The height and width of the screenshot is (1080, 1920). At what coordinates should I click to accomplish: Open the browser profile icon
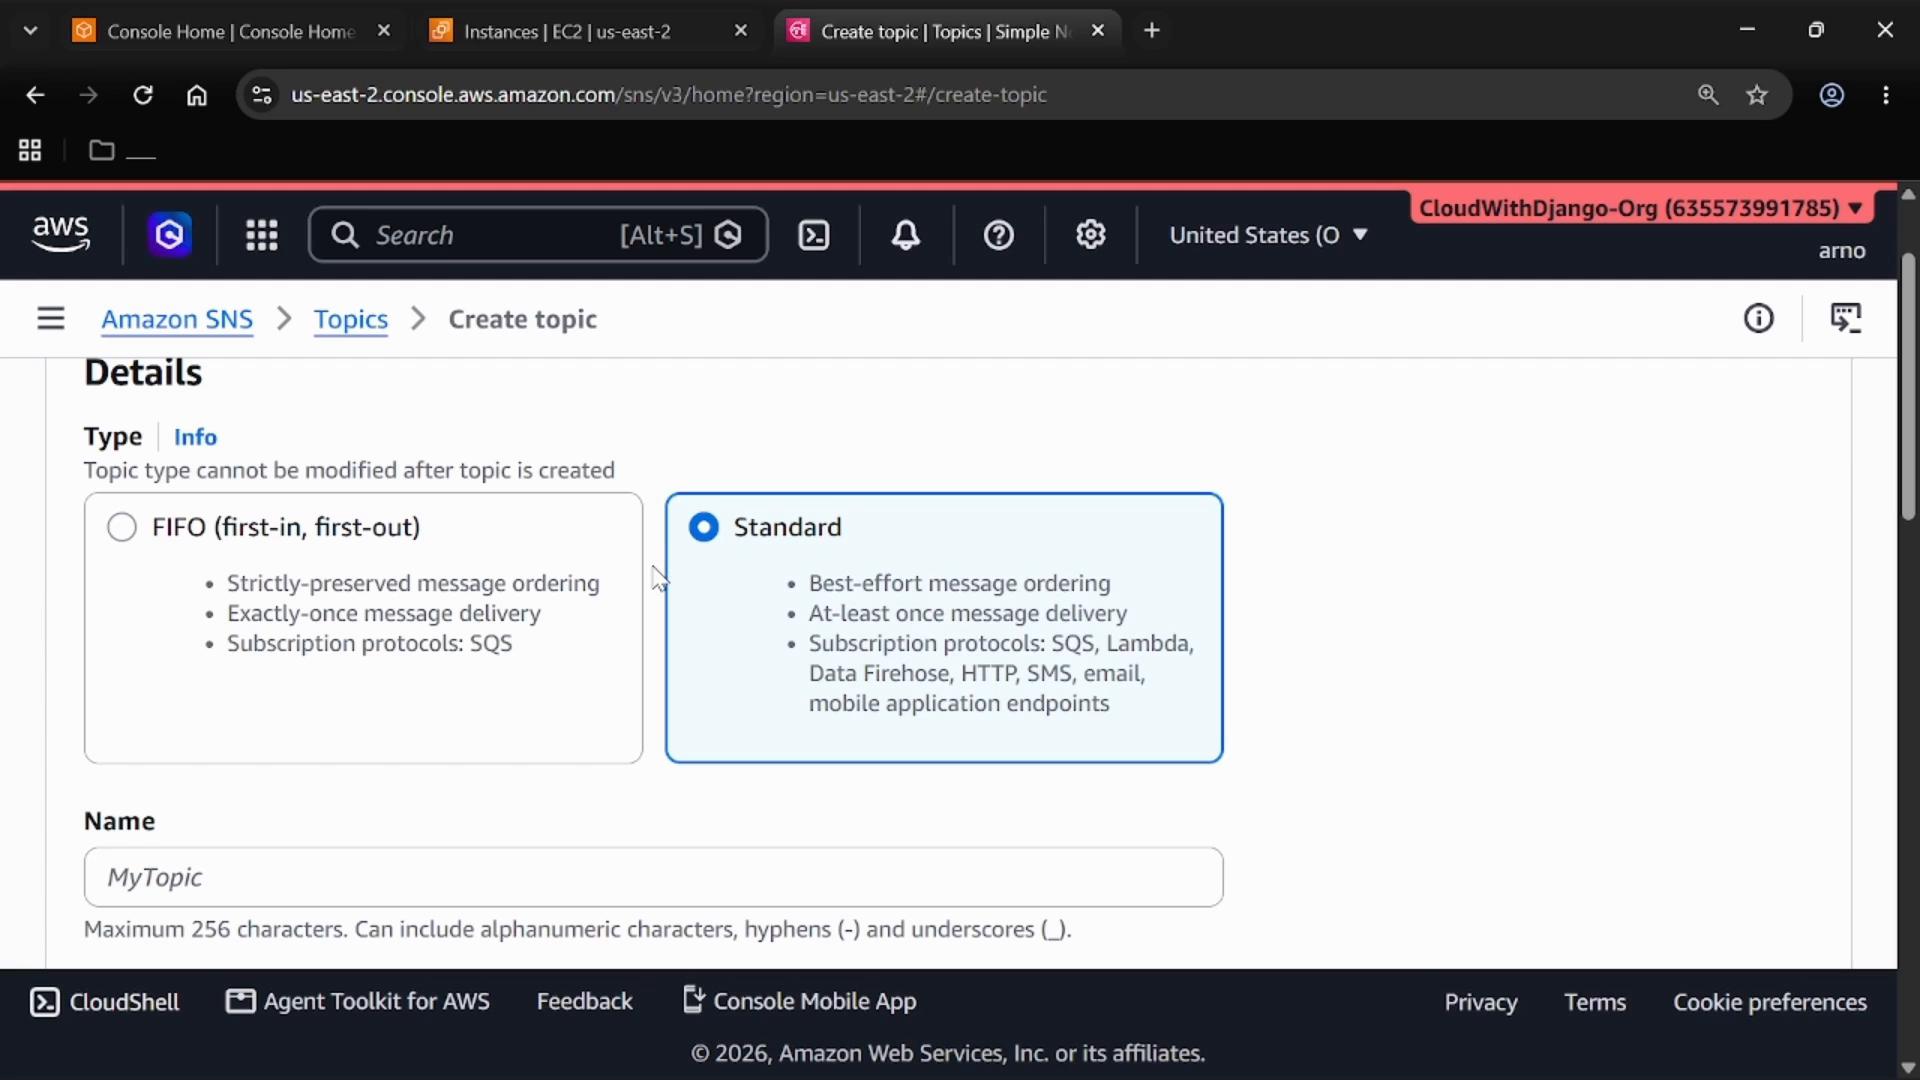[x=1832, y=95]
